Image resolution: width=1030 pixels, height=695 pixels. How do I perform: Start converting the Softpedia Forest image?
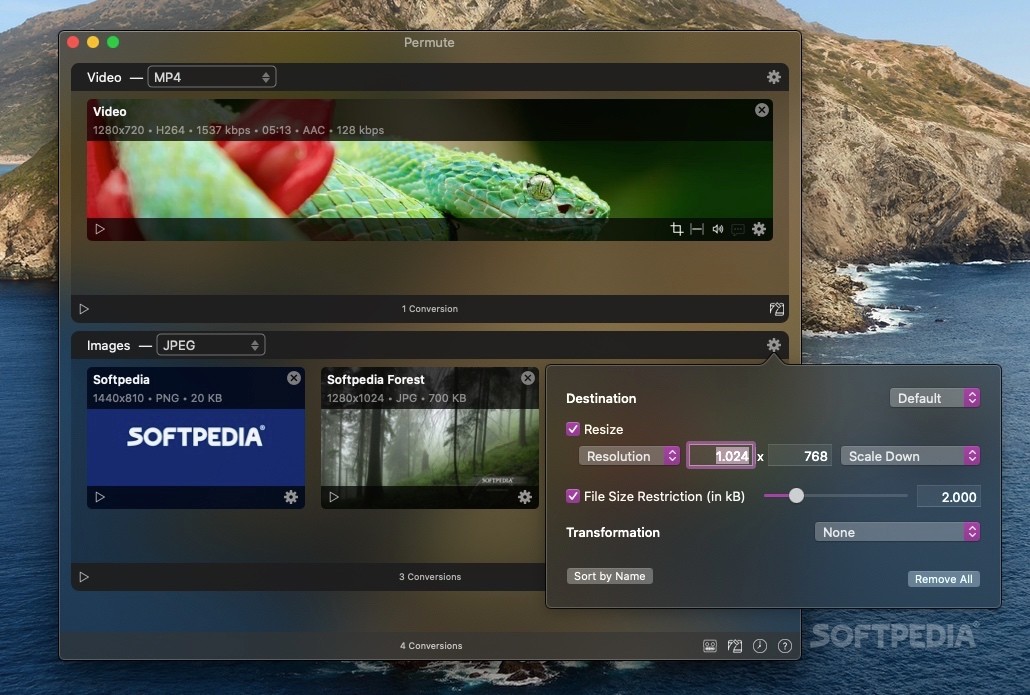click(334, 497)
